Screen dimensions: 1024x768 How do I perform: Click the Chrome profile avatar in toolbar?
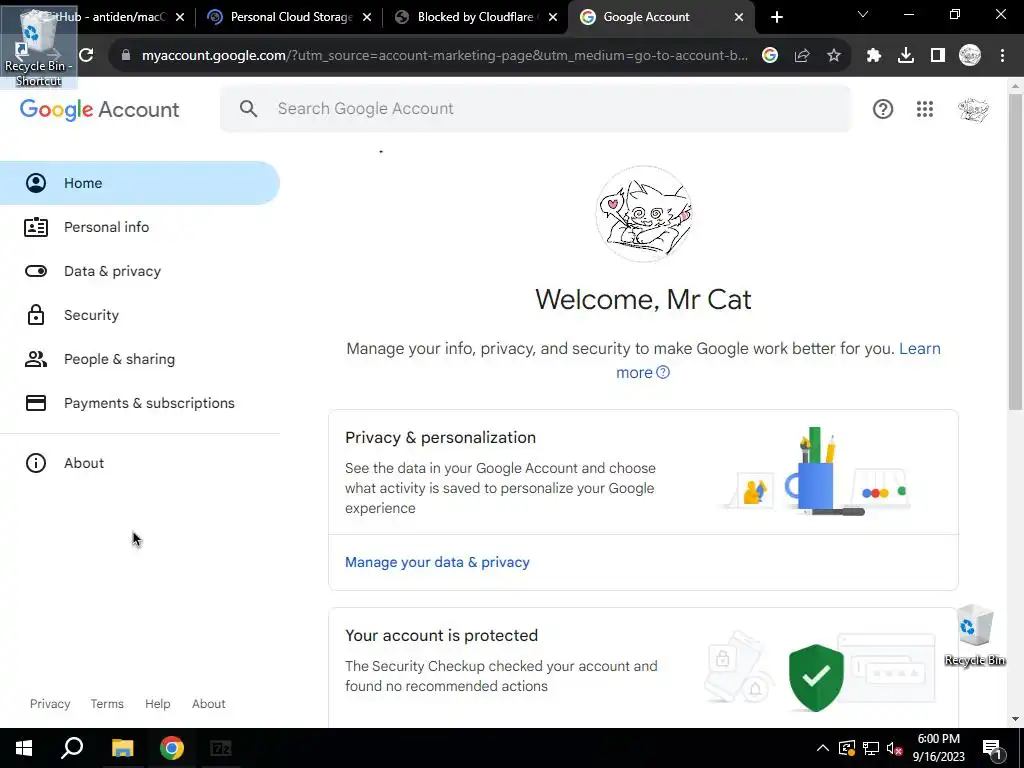970,56
